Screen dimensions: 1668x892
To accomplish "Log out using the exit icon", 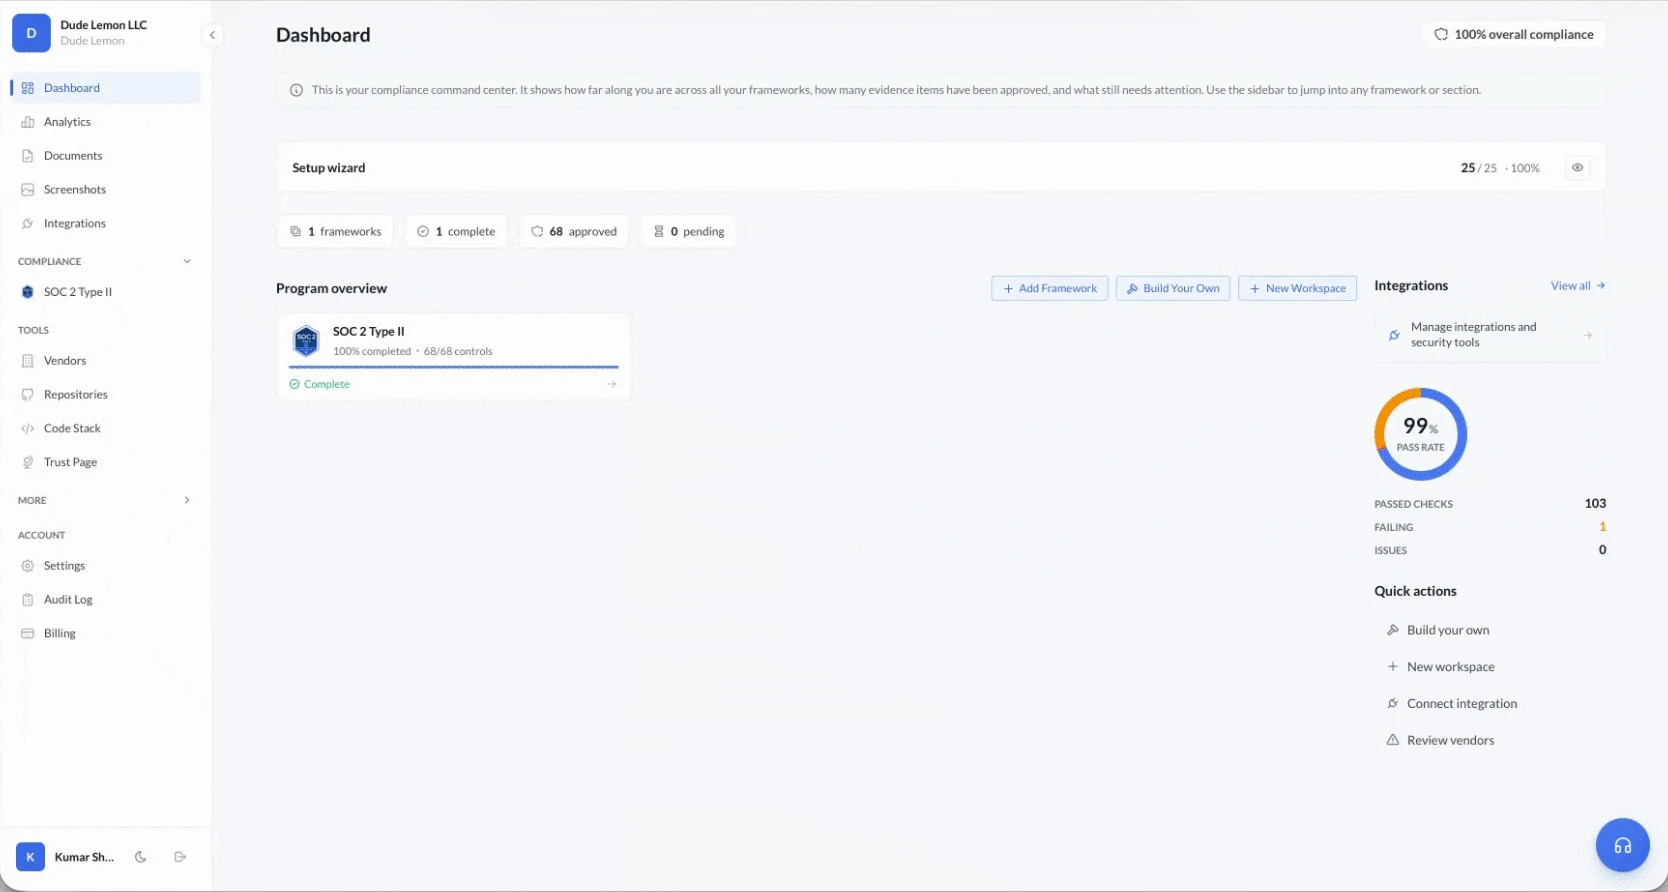I will coord(180,857).
